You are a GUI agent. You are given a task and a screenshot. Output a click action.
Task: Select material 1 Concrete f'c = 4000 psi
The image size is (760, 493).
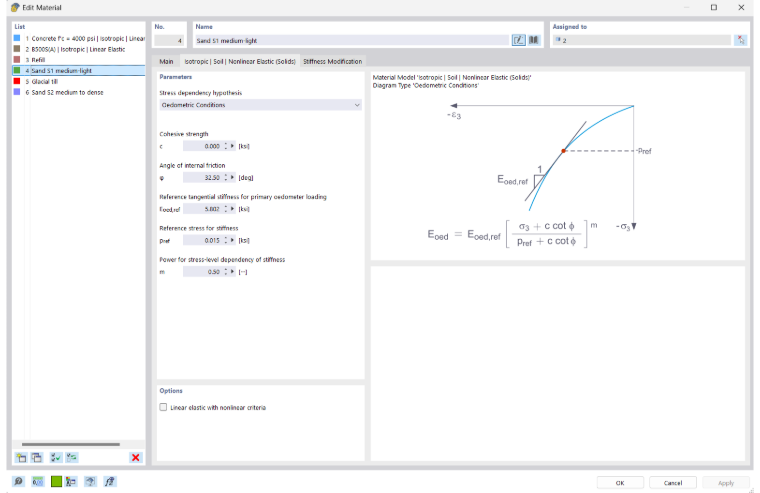click(79, 38)
